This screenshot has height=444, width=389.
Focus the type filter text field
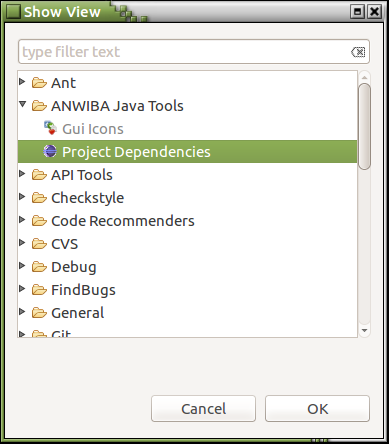pyautogui.click(x=194, y=52)
